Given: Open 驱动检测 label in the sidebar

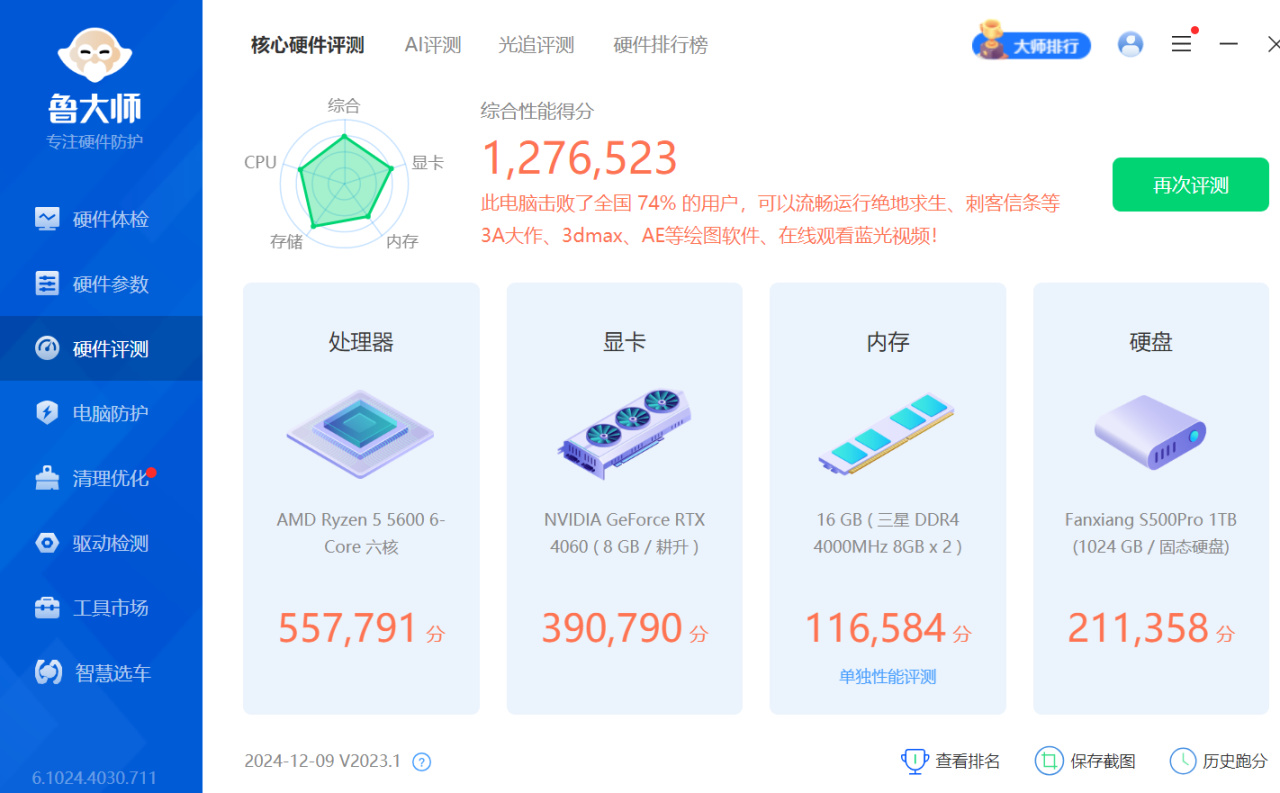Looking at the screenshot, I should pyautogui.click(x=111, y=543).
